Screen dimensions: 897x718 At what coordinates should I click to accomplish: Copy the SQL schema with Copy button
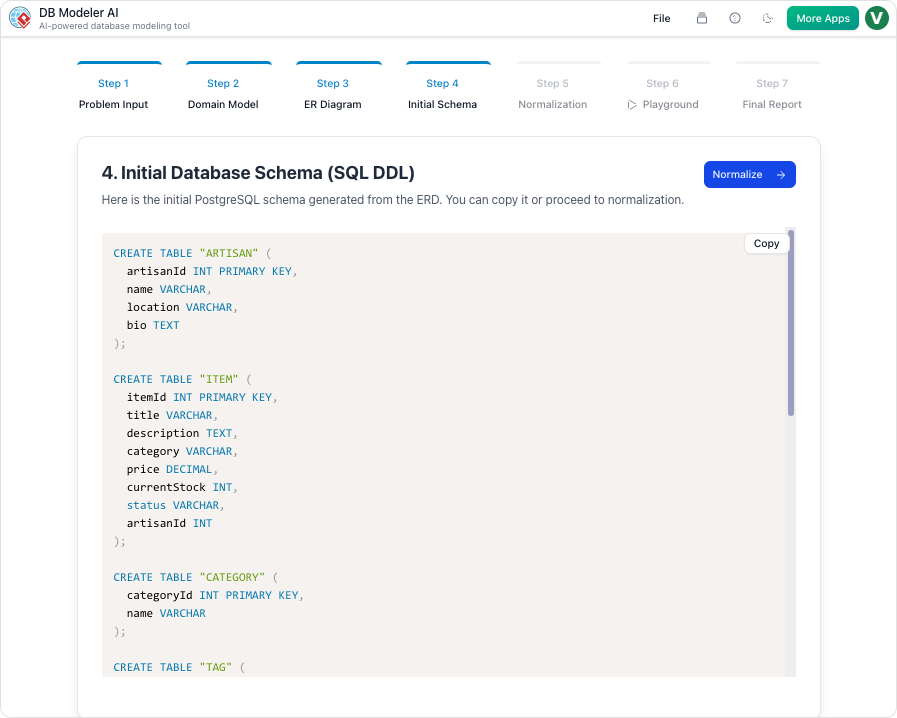(766, 243)
